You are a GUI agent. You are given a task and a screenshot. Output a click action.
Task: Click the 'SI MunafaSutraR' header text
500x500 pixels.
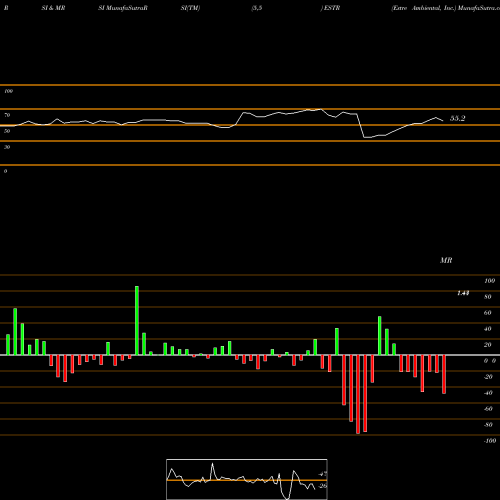coord(123,8)
